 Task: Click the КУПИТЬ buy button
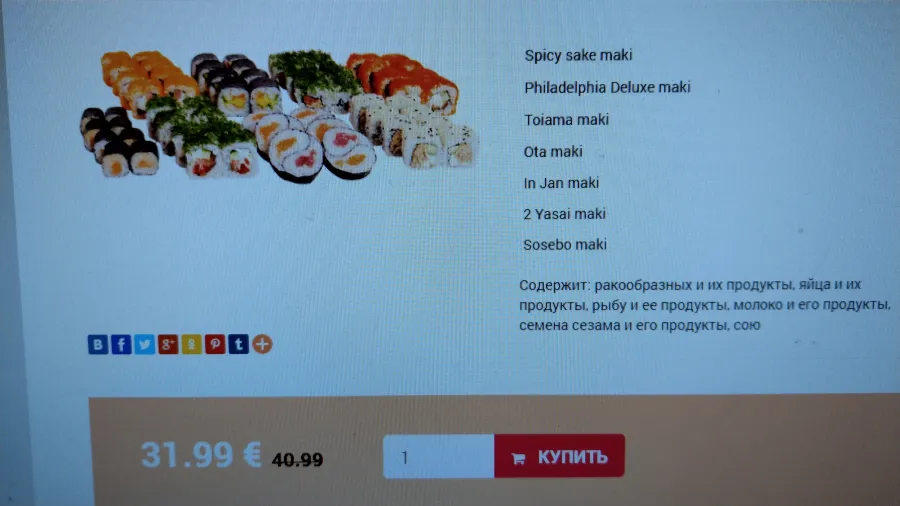tap(559, 456)
